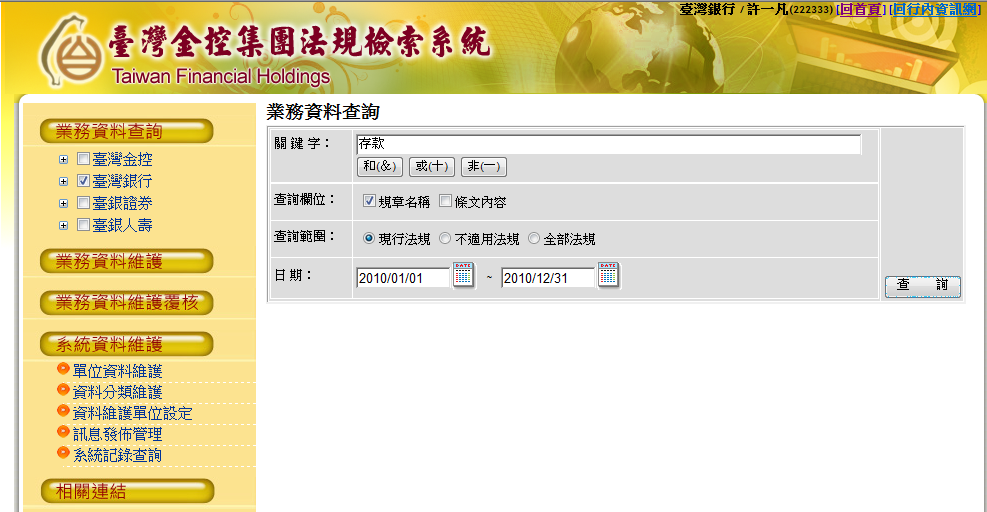Select the 臺灣金控 tree label
Image resolution: width=987 pixels, height=512 pixels.
click(123, 159)
